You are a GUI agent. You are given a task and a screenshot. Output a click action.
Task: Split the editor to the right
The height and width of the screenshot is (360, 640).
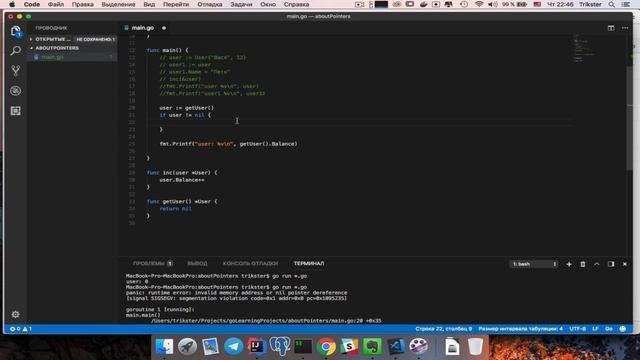click(x=611, y=28)
